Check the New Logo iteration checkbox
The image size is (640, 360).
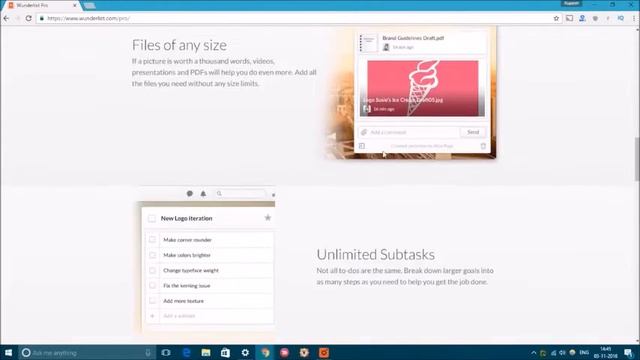152,218
